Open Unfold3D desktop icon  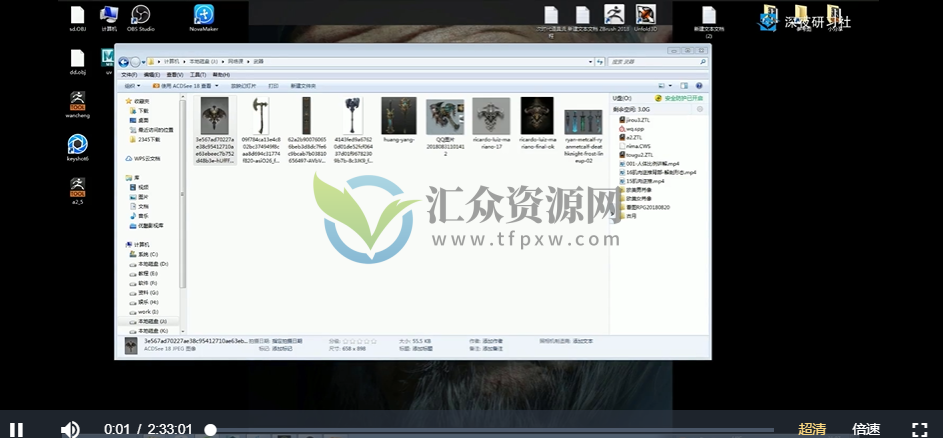click(x=646, y=18)
